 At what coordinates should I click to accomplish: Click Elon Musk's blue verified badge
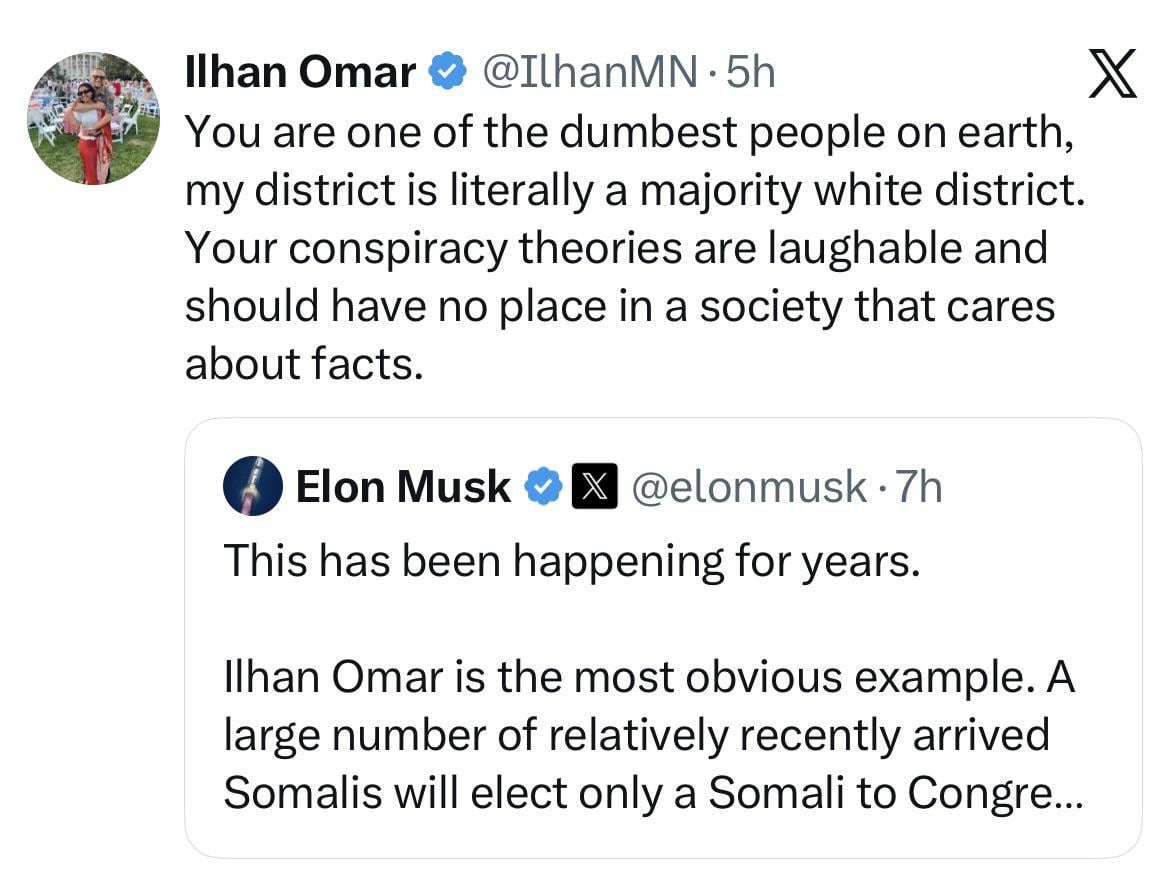point(544,487)
